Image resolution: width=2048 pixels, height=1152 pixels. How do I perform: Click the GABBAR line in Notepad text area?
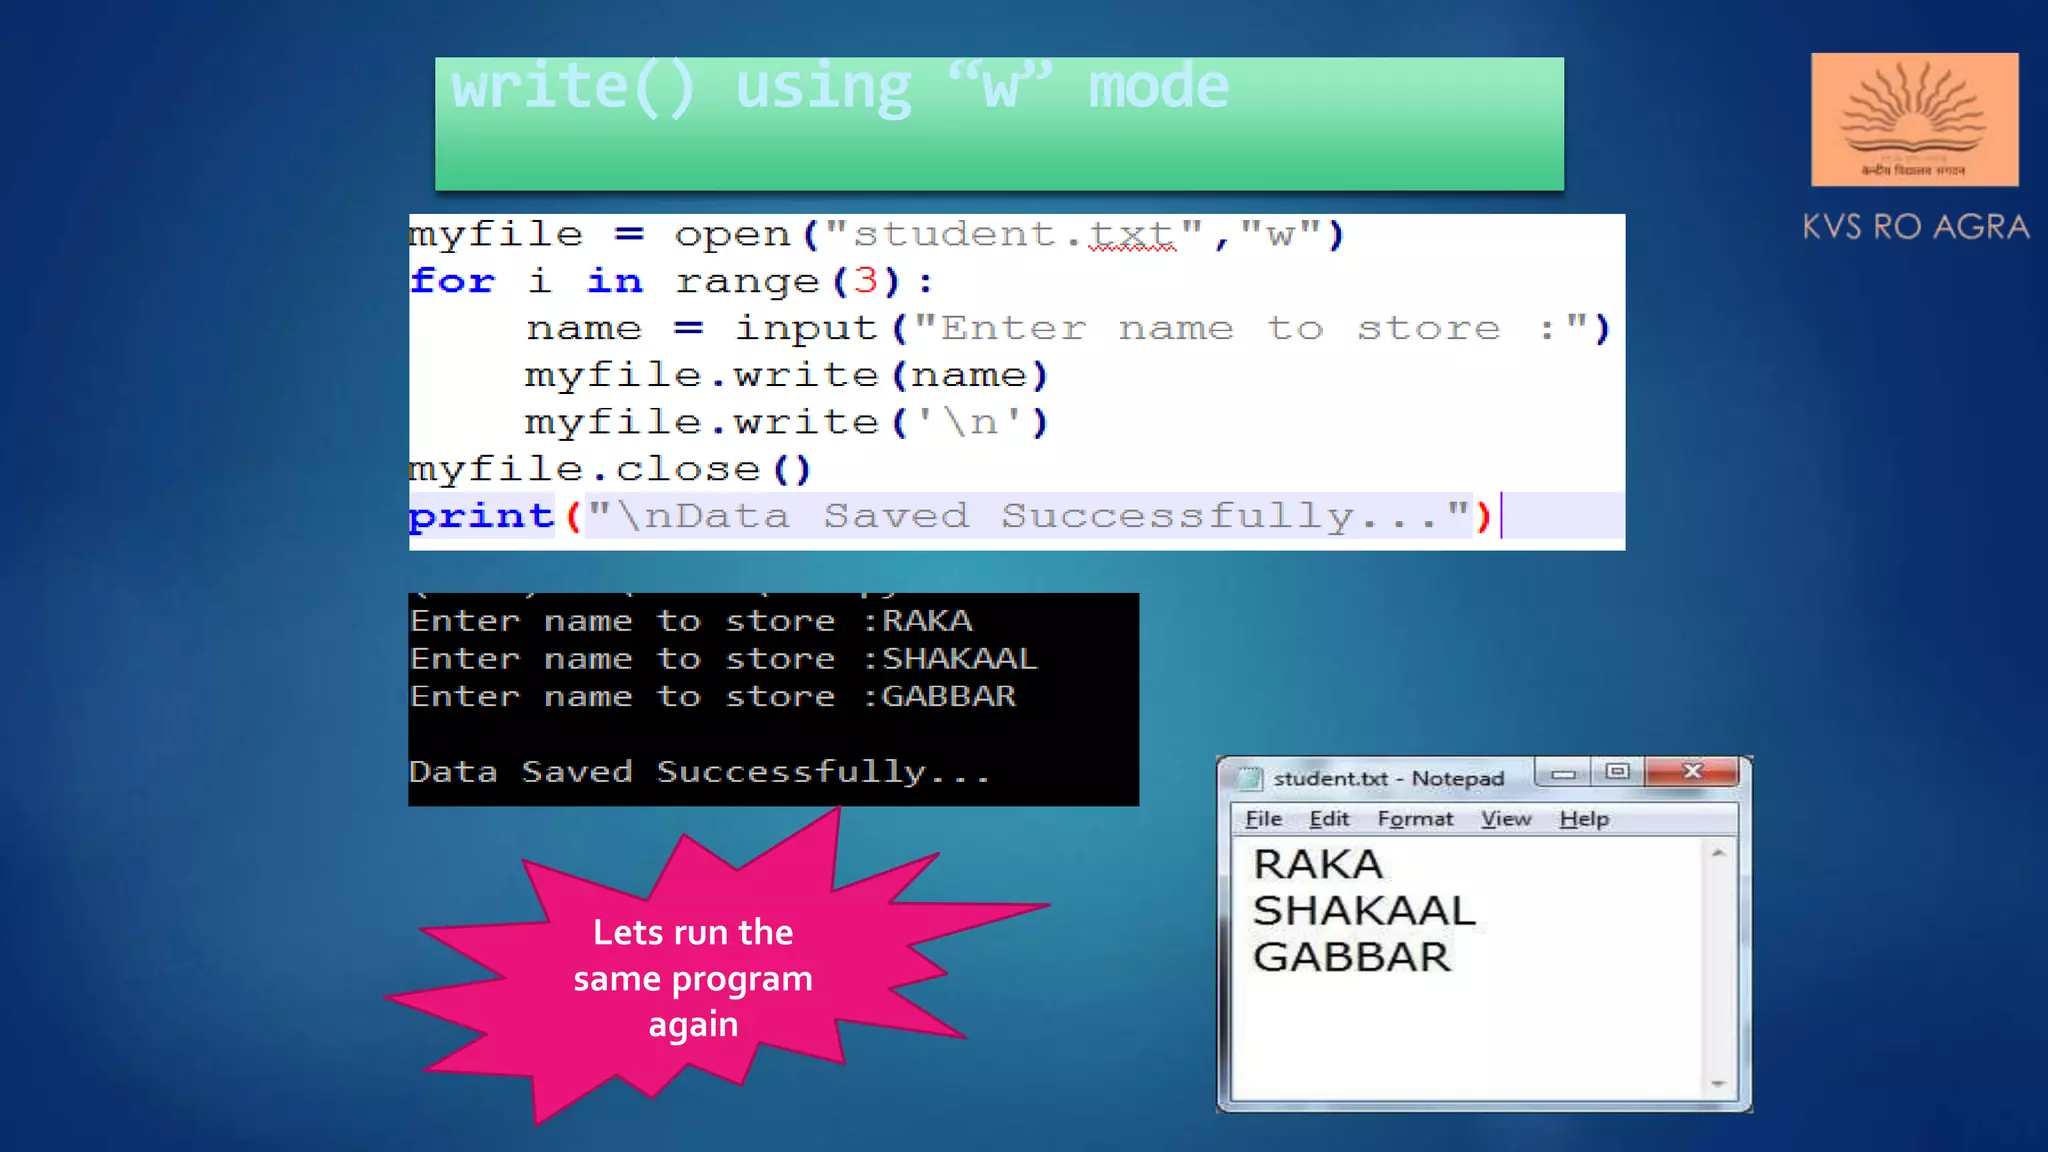1351,957
